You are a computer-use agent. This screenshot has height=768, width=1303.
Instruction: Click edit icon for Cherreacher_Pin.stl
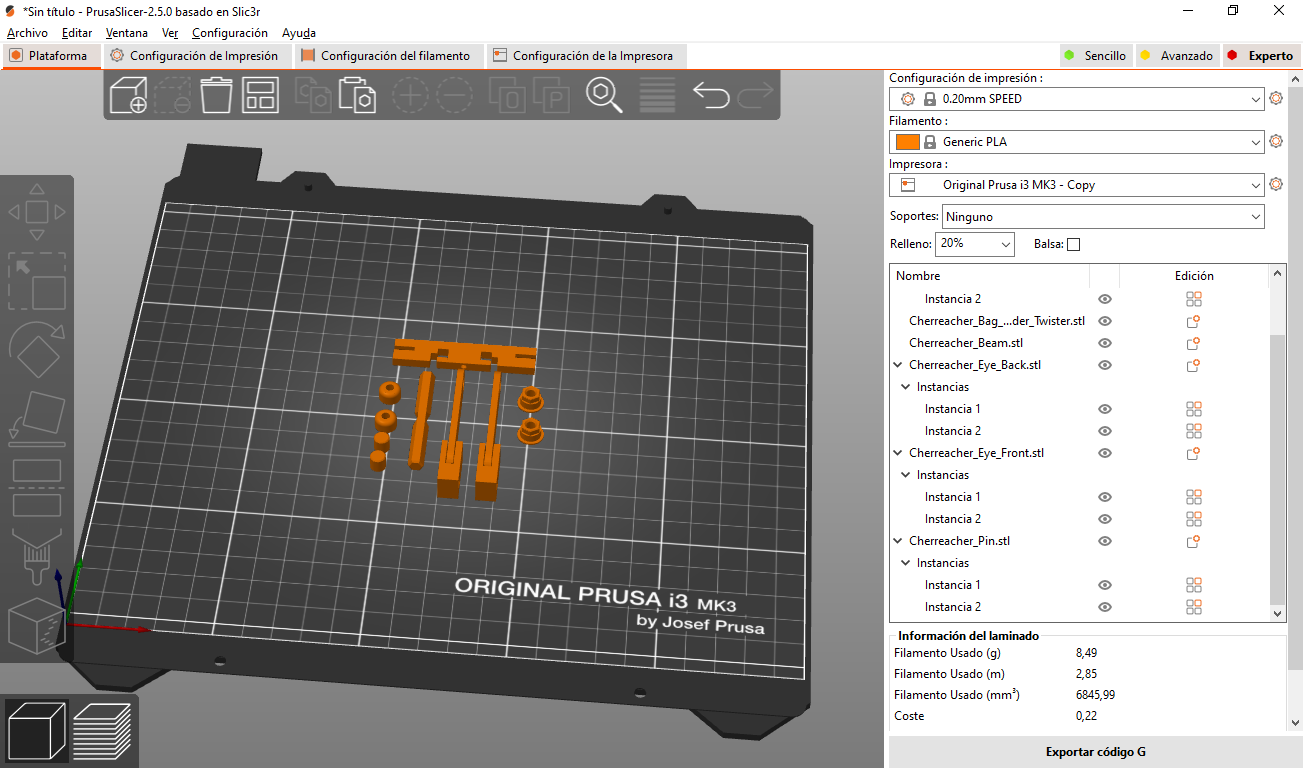click(x=1193, y=541)
